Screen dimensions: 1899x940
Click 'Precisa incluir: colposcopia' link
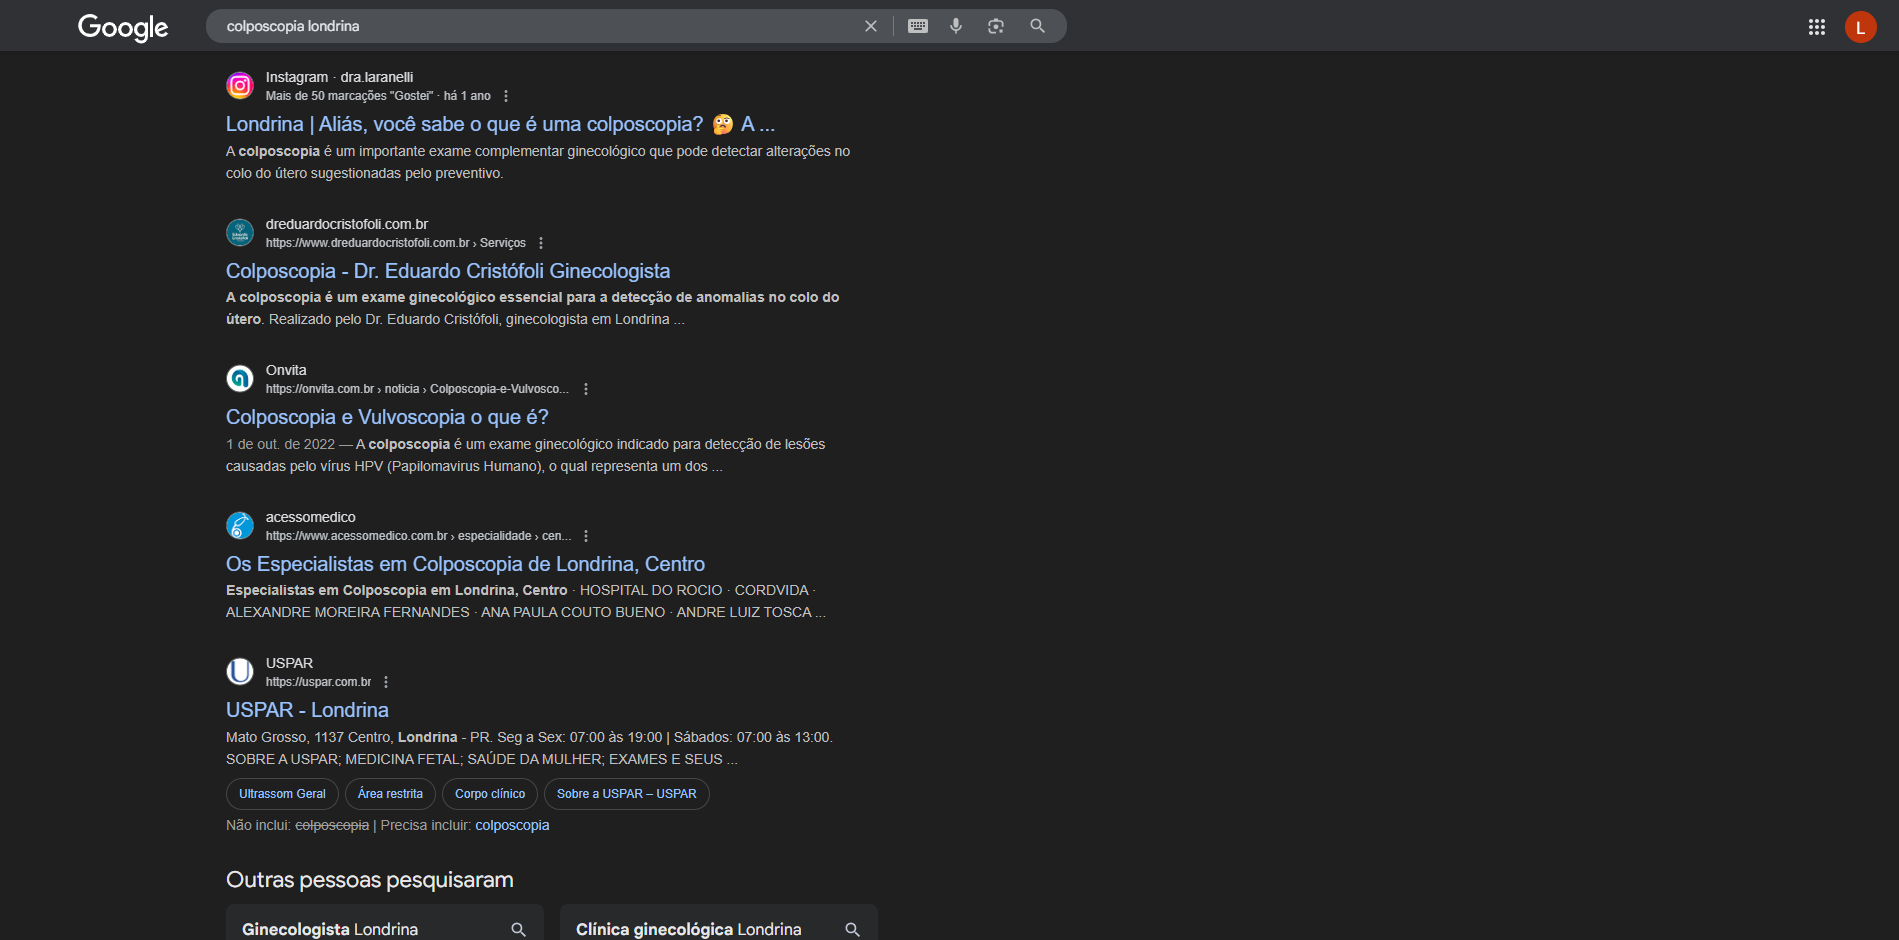point(512,825)
